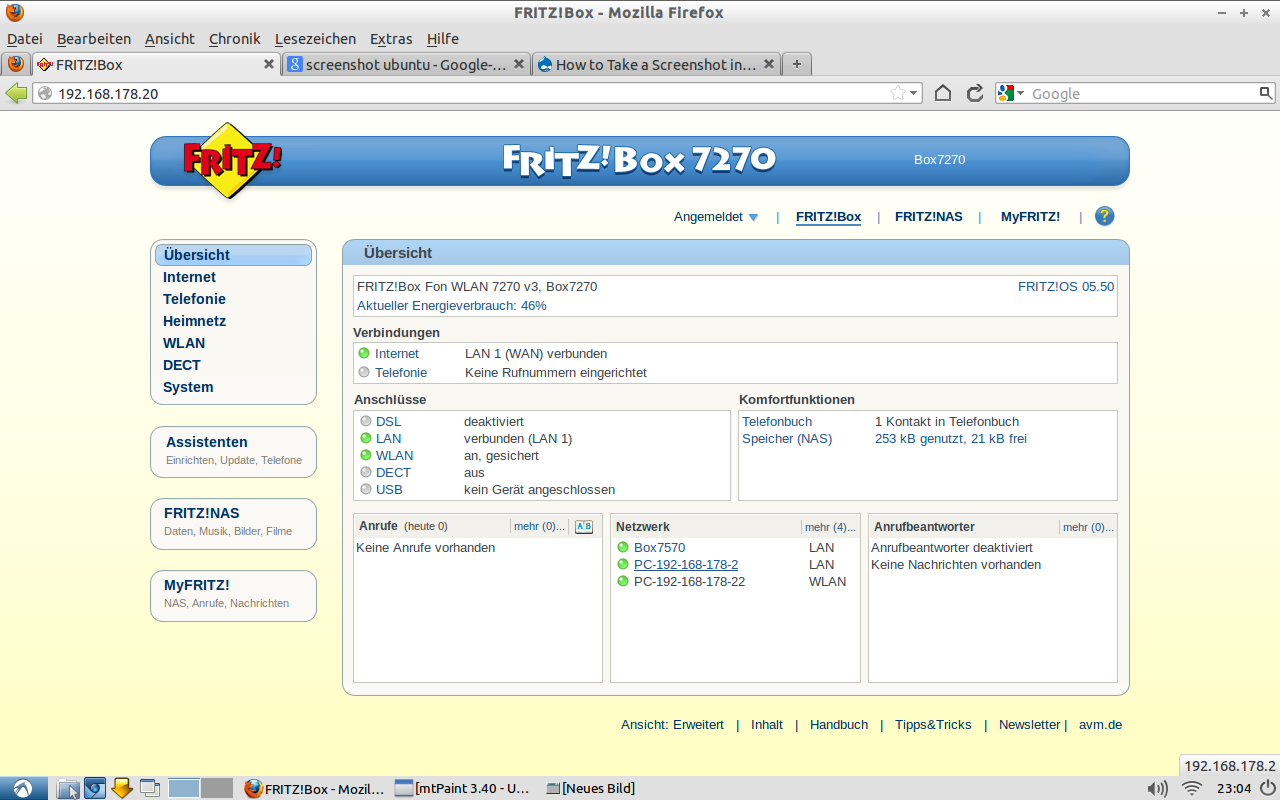Select System in the sidebar
The width and height of the screenshot is (1280, 800).
[188, 387]
